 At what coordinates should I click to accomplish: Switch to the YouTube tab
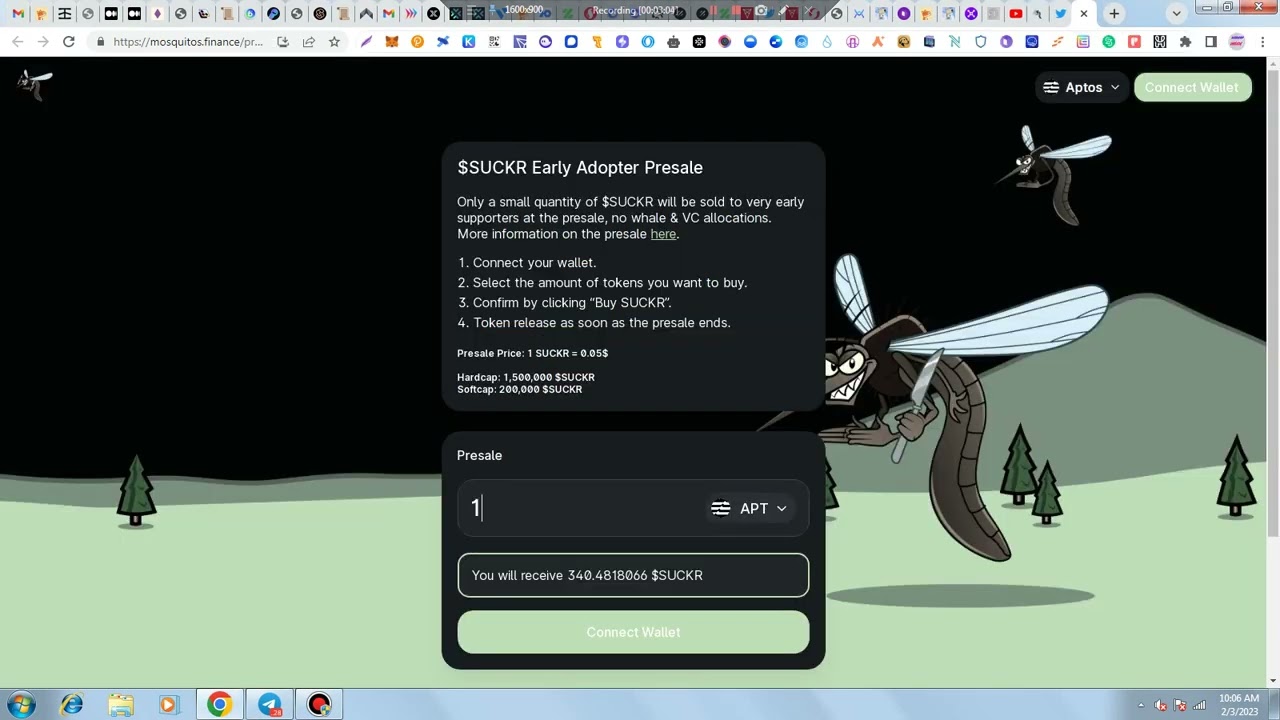(x=1016, y=13)
